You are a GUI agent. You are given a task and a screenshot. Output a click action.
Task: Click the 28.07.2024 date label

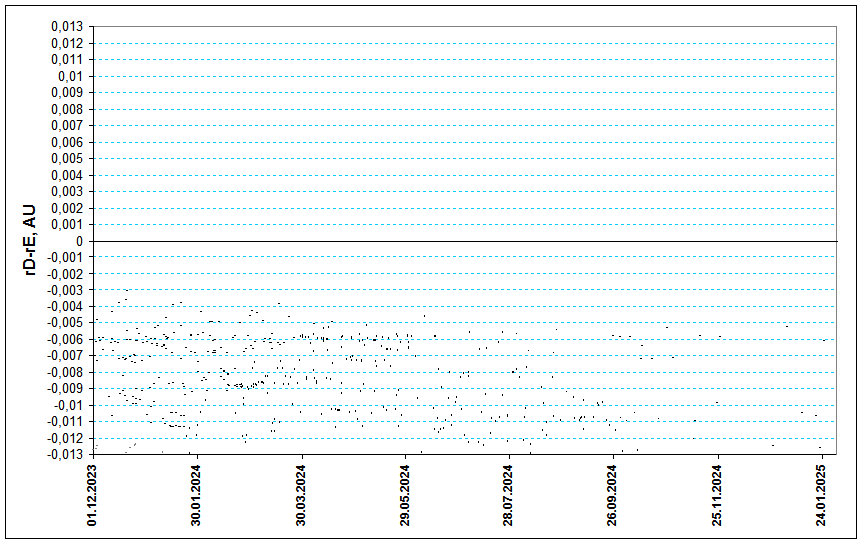[x=508, y=496]
